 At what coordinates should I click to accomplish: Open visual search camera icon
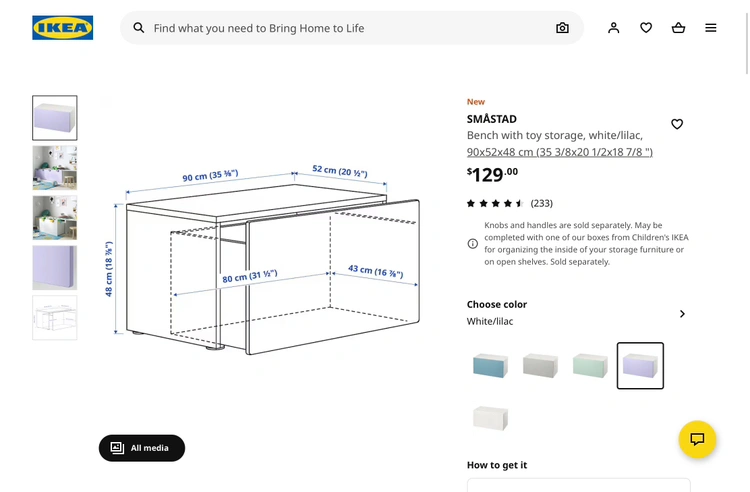(562, 28)
